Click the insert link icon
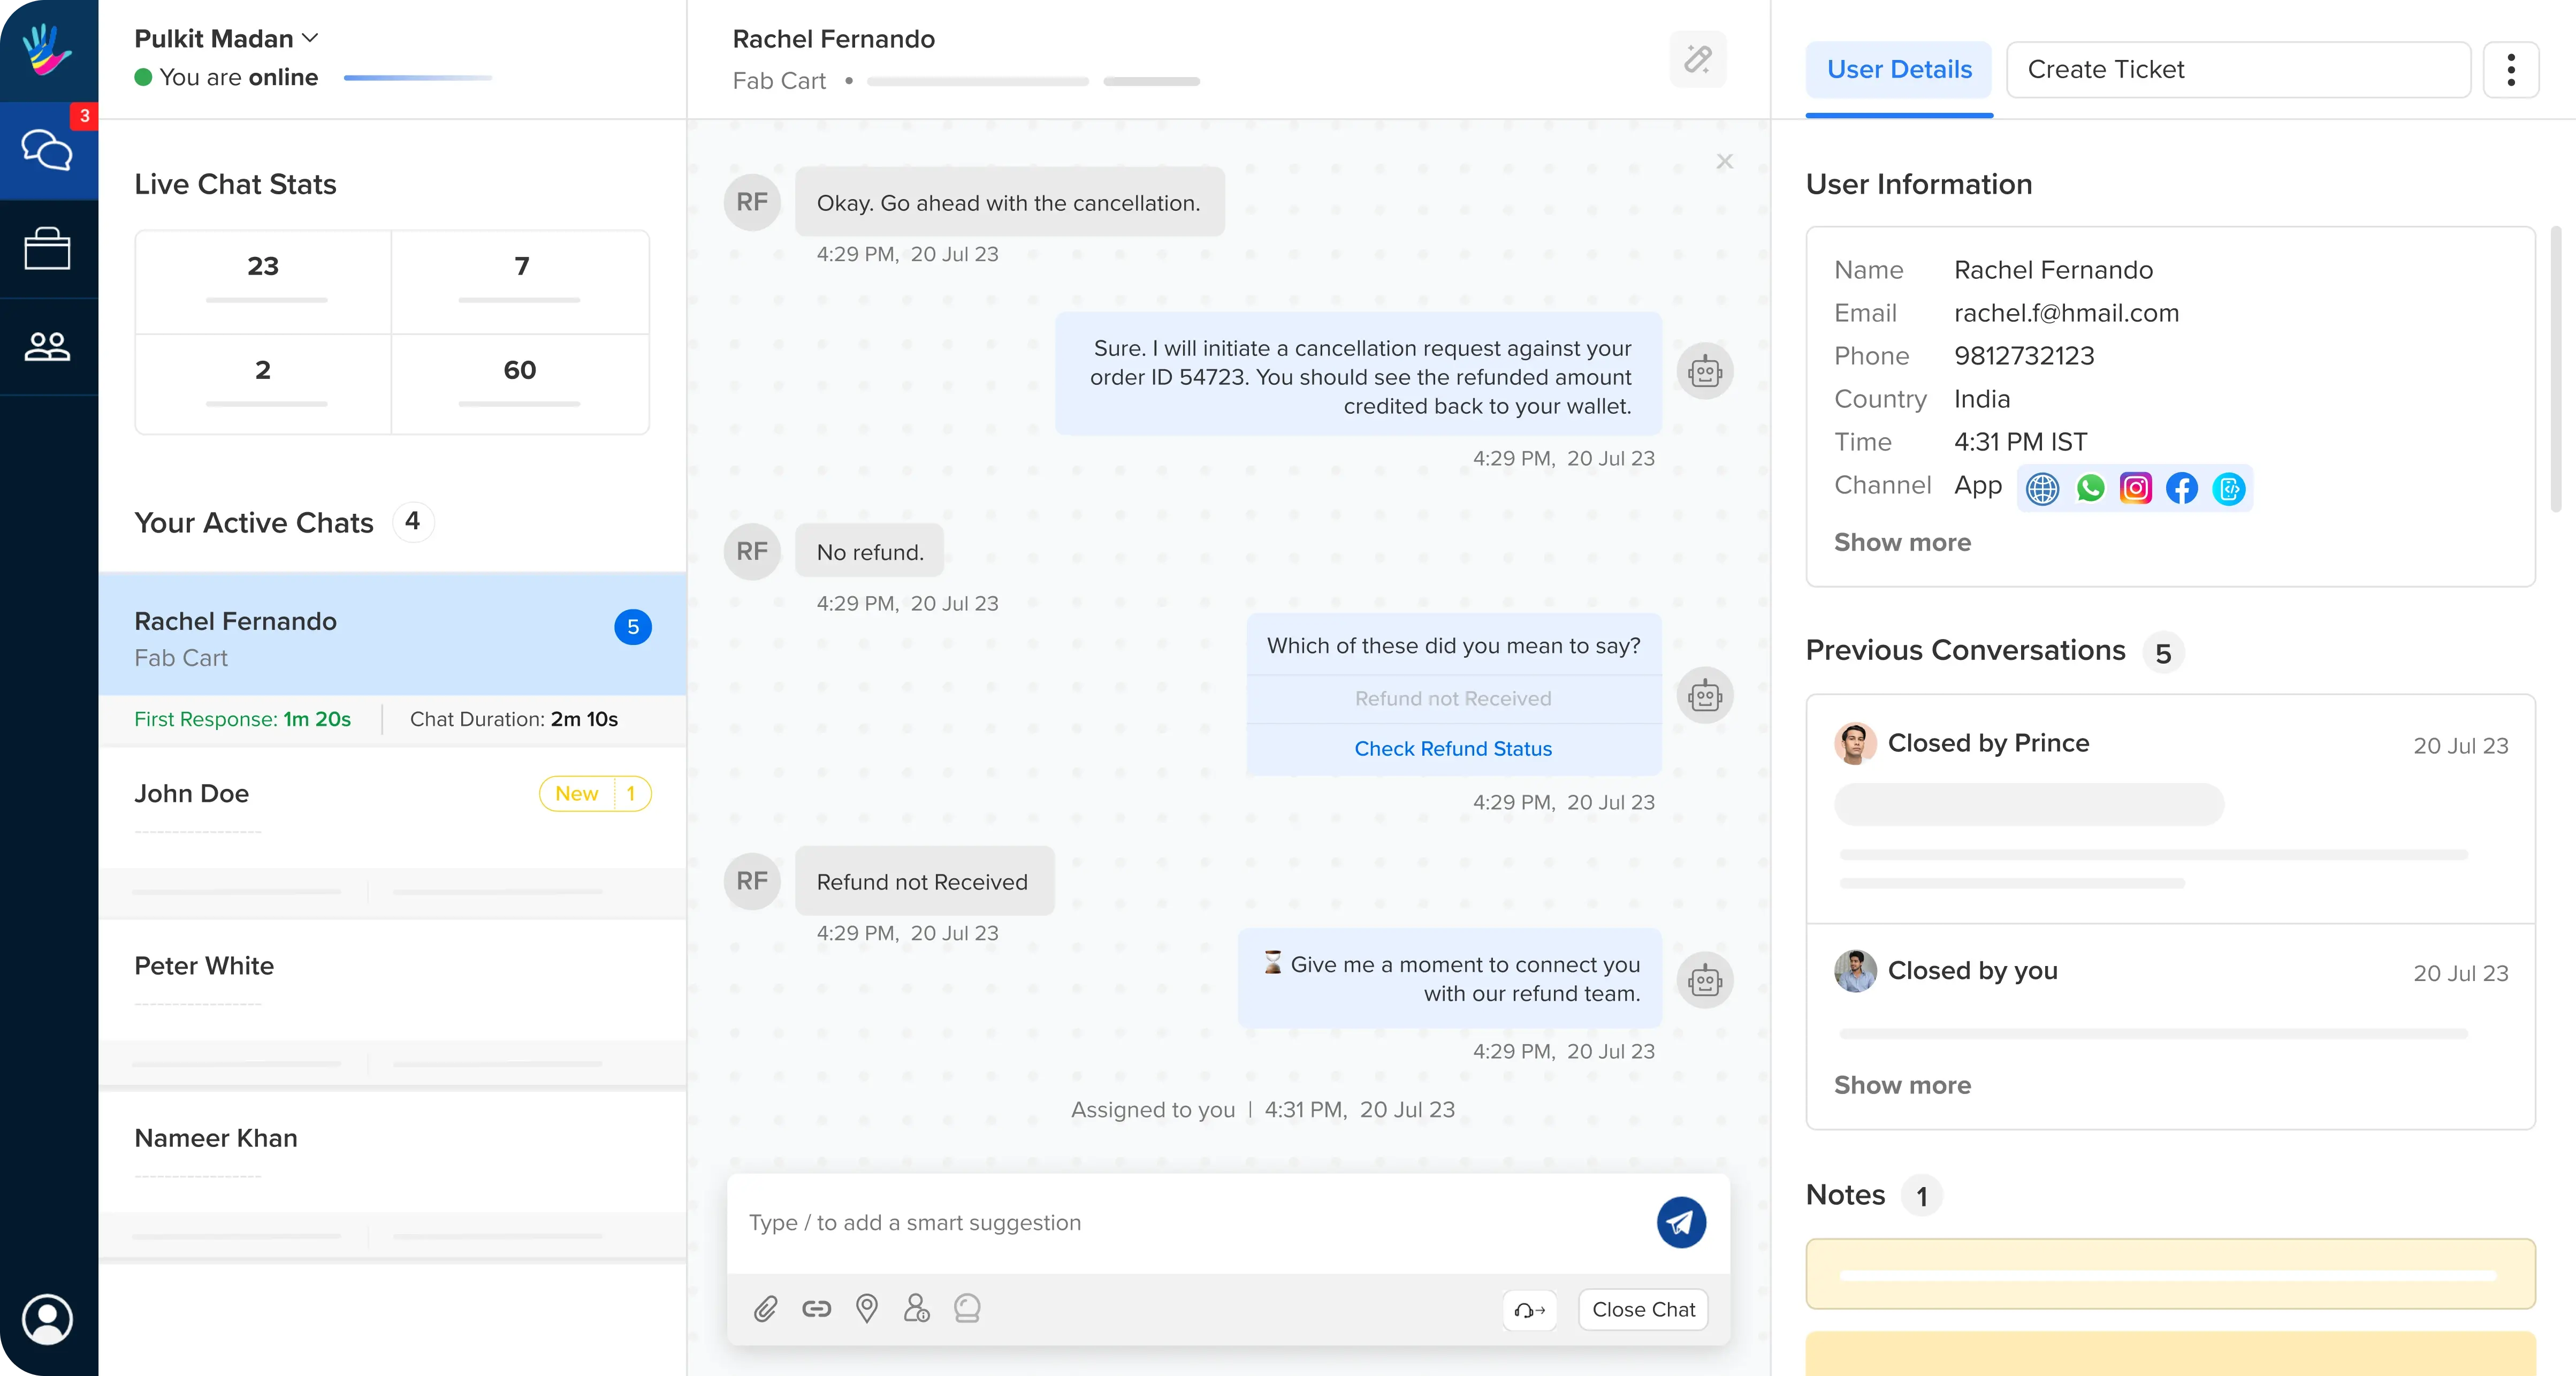2576x1376 pixels. pyautogui.click(x=816, y=1308)
